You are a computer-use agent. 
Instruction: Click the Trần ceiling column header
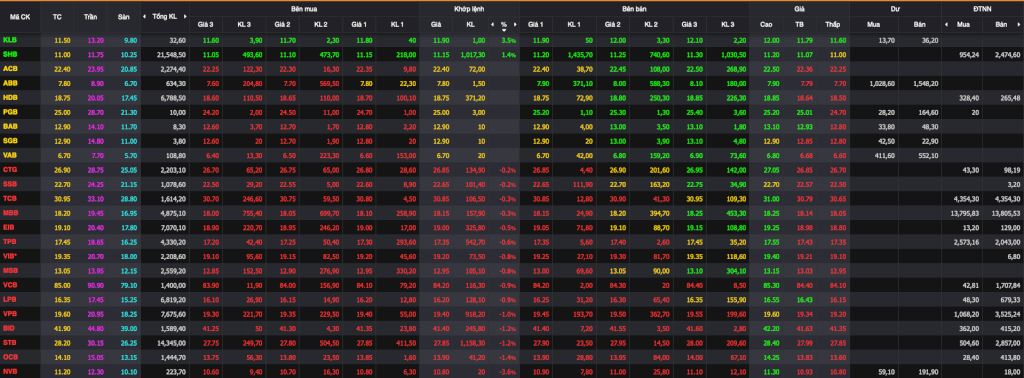pos(91,16)
